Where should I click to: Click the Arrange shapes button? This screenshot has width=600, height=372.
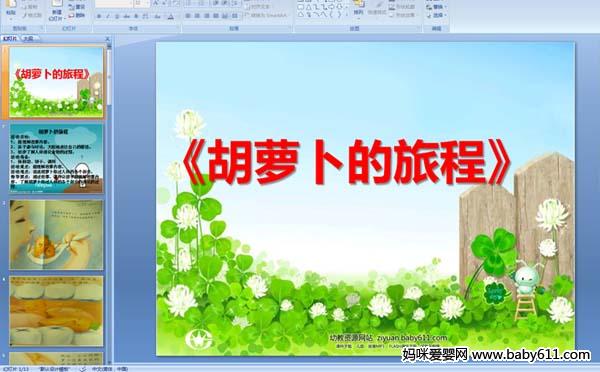click(358, 8)
